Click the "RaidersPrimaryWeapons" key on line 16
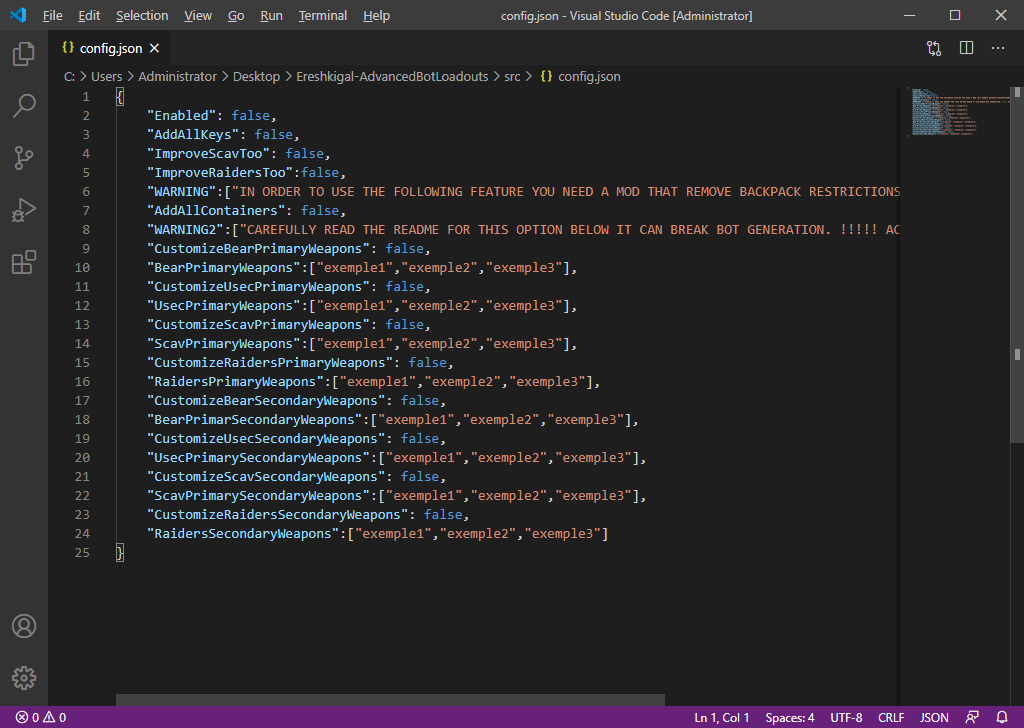Screen dimensions: 1024x728 236,381
